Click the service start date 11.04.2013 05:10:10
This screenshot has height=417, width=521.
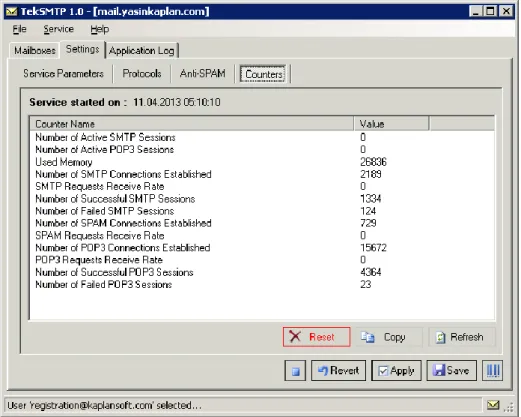(x=177, y=102)
